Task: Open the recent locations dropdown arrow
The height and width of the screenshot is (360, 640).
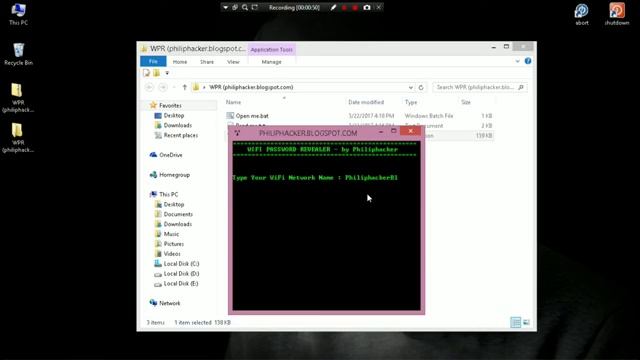Action: tap(174, 87)
